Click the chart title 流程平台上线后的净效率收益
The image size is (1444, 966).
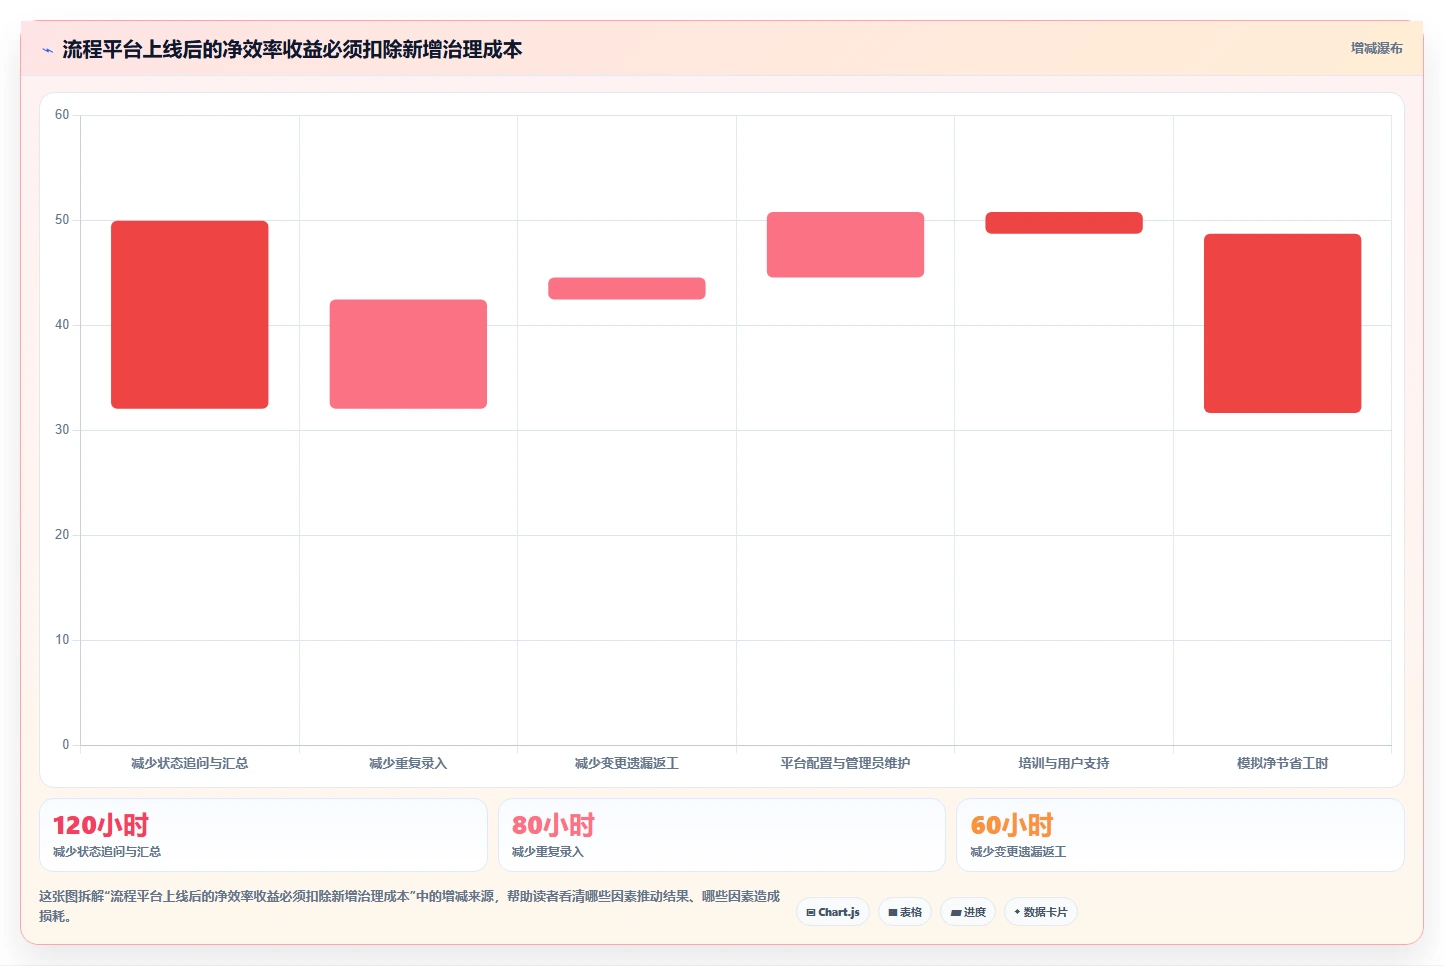[x=292, y=49]
